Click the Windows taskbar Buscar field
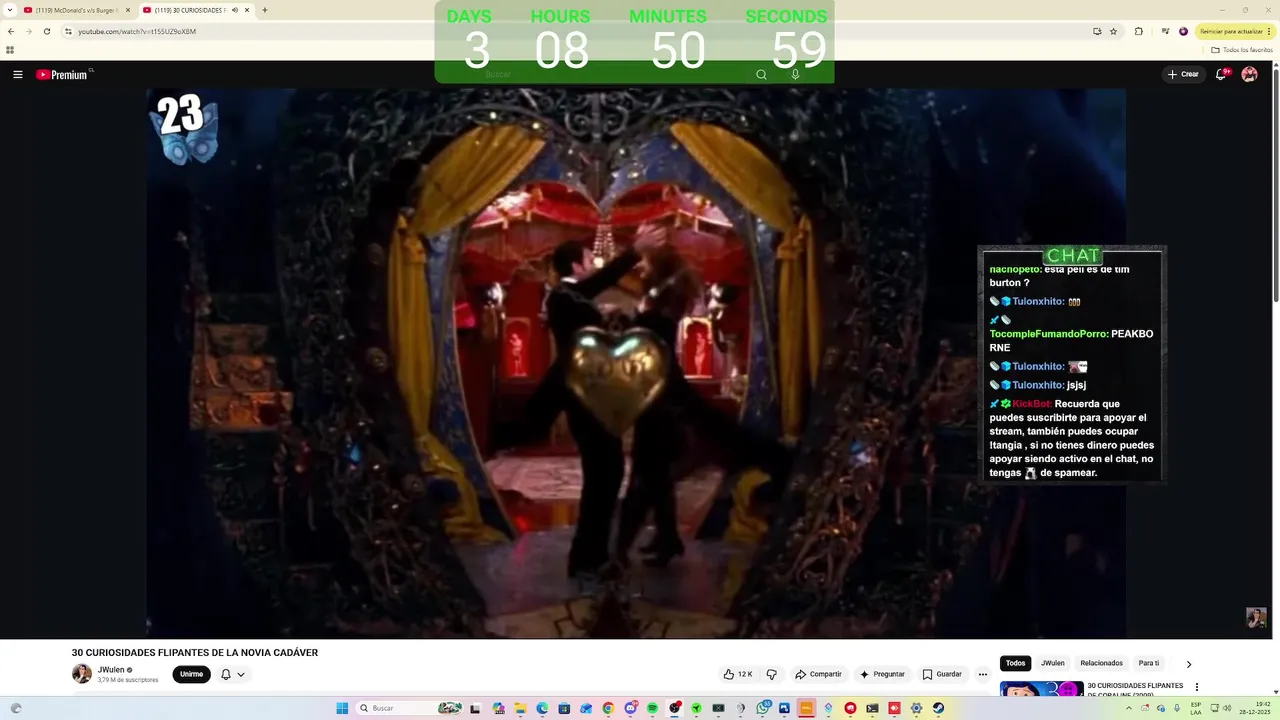The width and height of the screenshot is (1280, 720). click(410, 708)
